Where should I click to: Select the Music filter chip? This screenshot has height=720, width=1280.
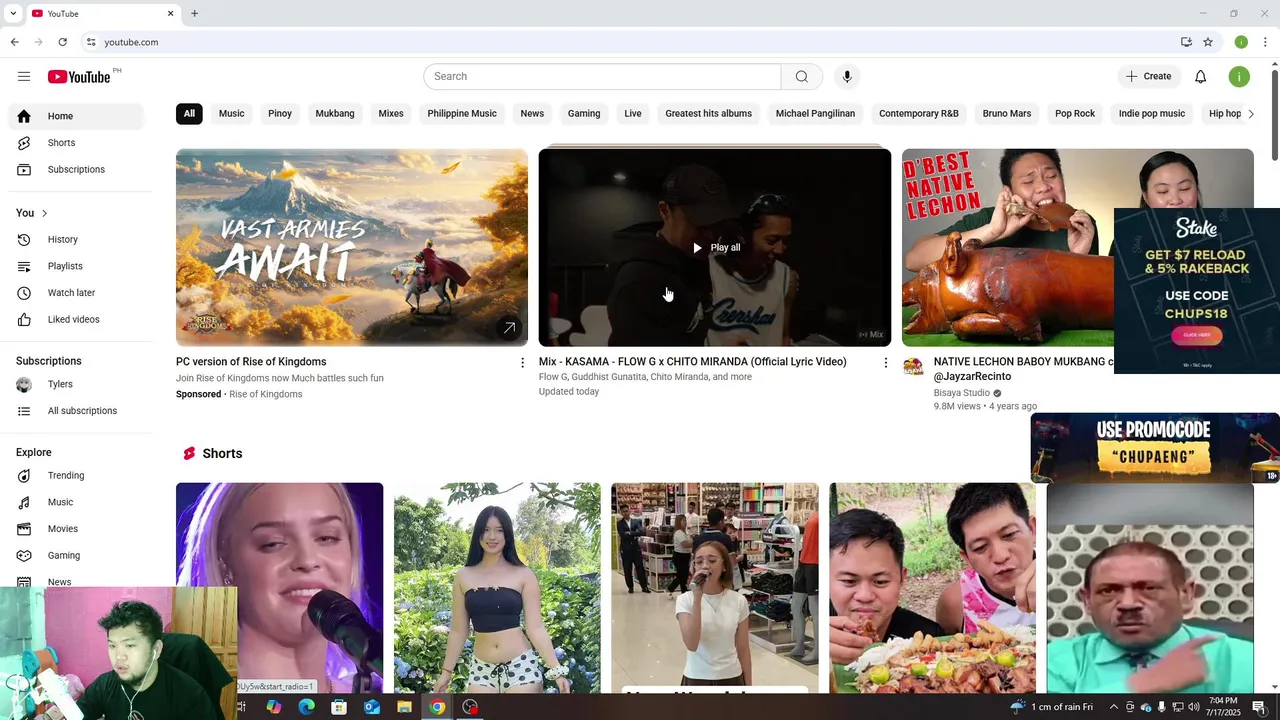click(231, 114)
